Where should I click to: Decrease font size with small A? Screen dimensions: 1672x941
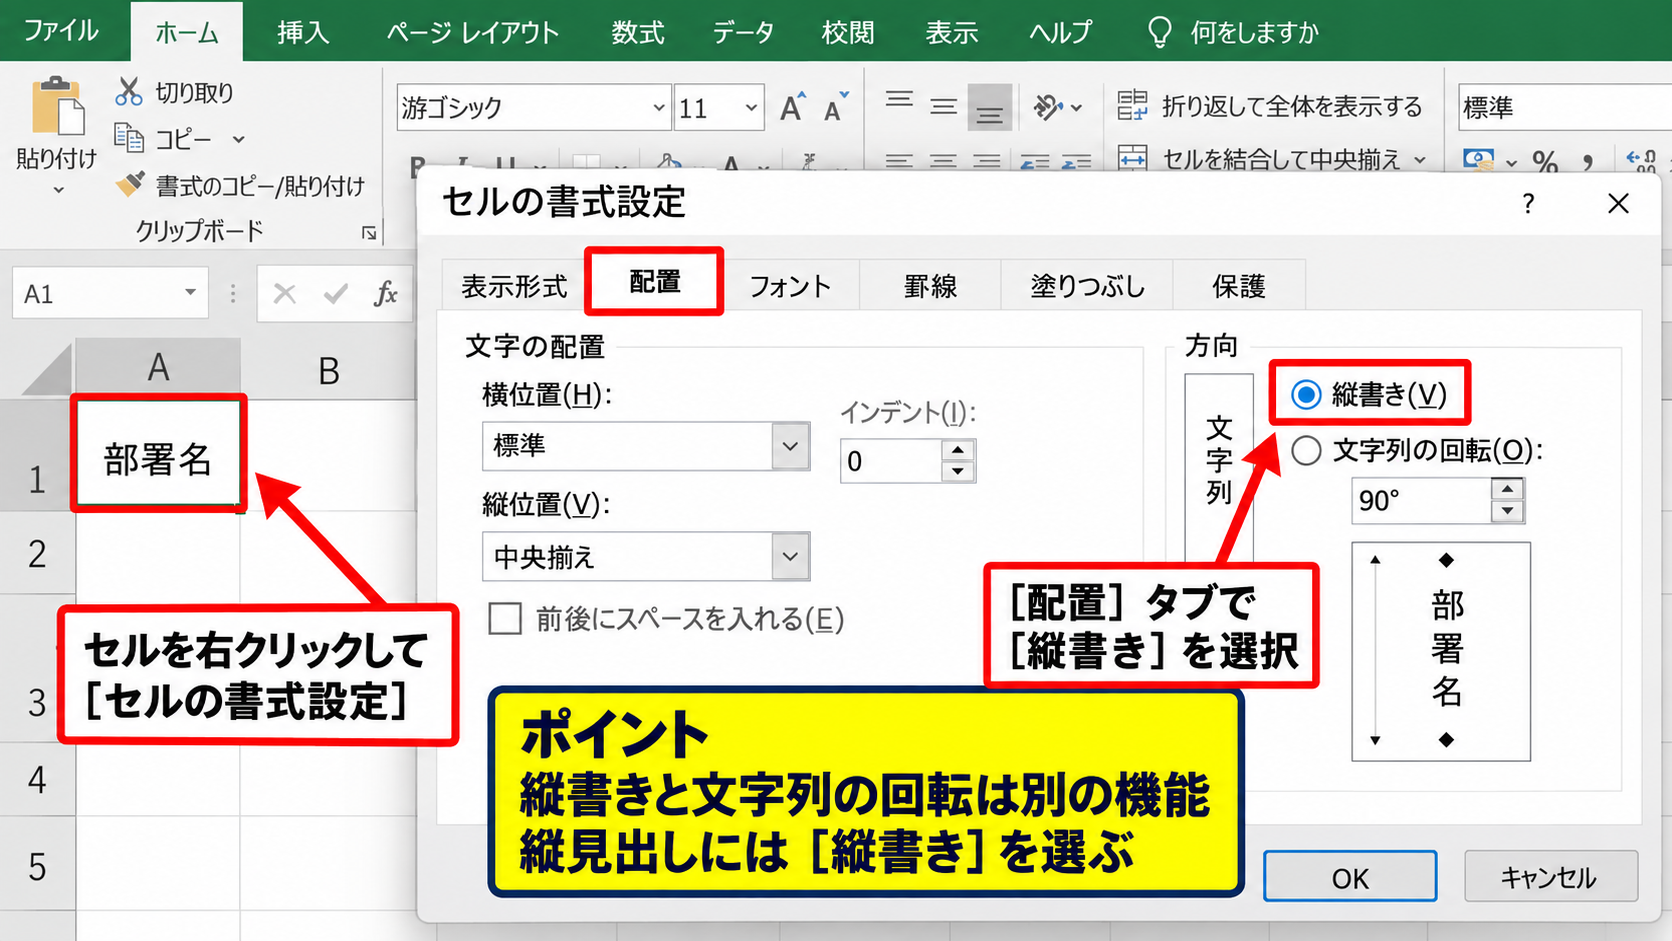[x=836, y=108]
